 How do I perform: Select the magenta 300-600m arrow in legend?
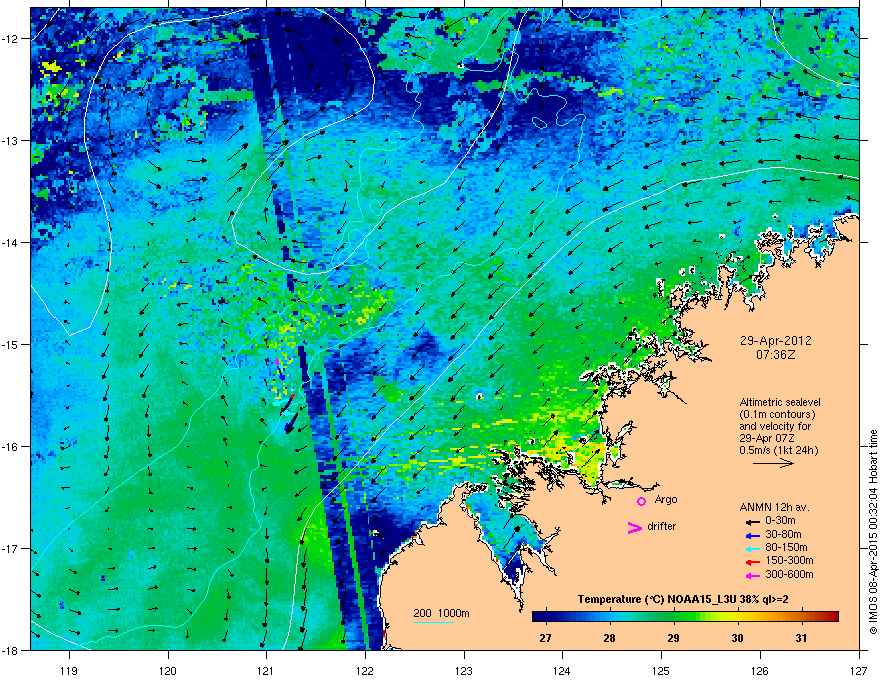coord(753,575)
